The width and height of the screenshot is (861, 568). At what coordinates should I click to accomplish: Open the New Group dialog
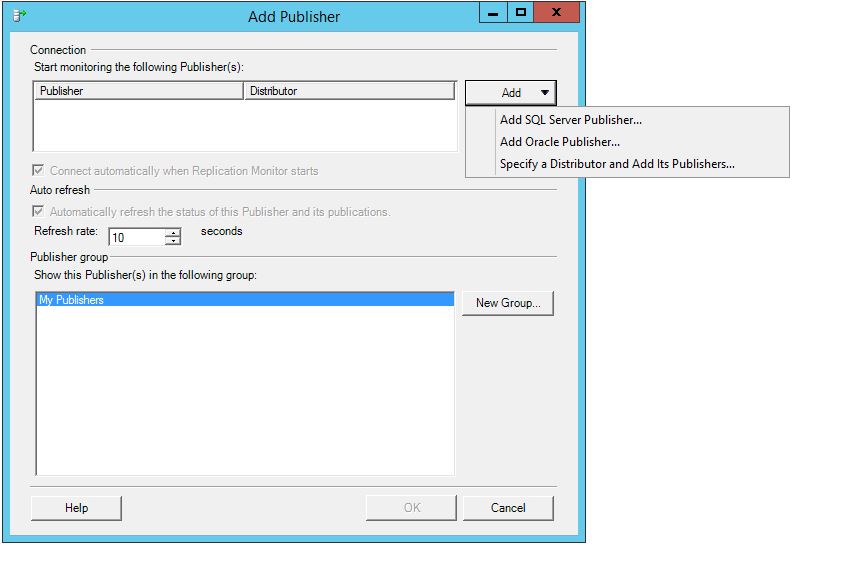(507, 303)
